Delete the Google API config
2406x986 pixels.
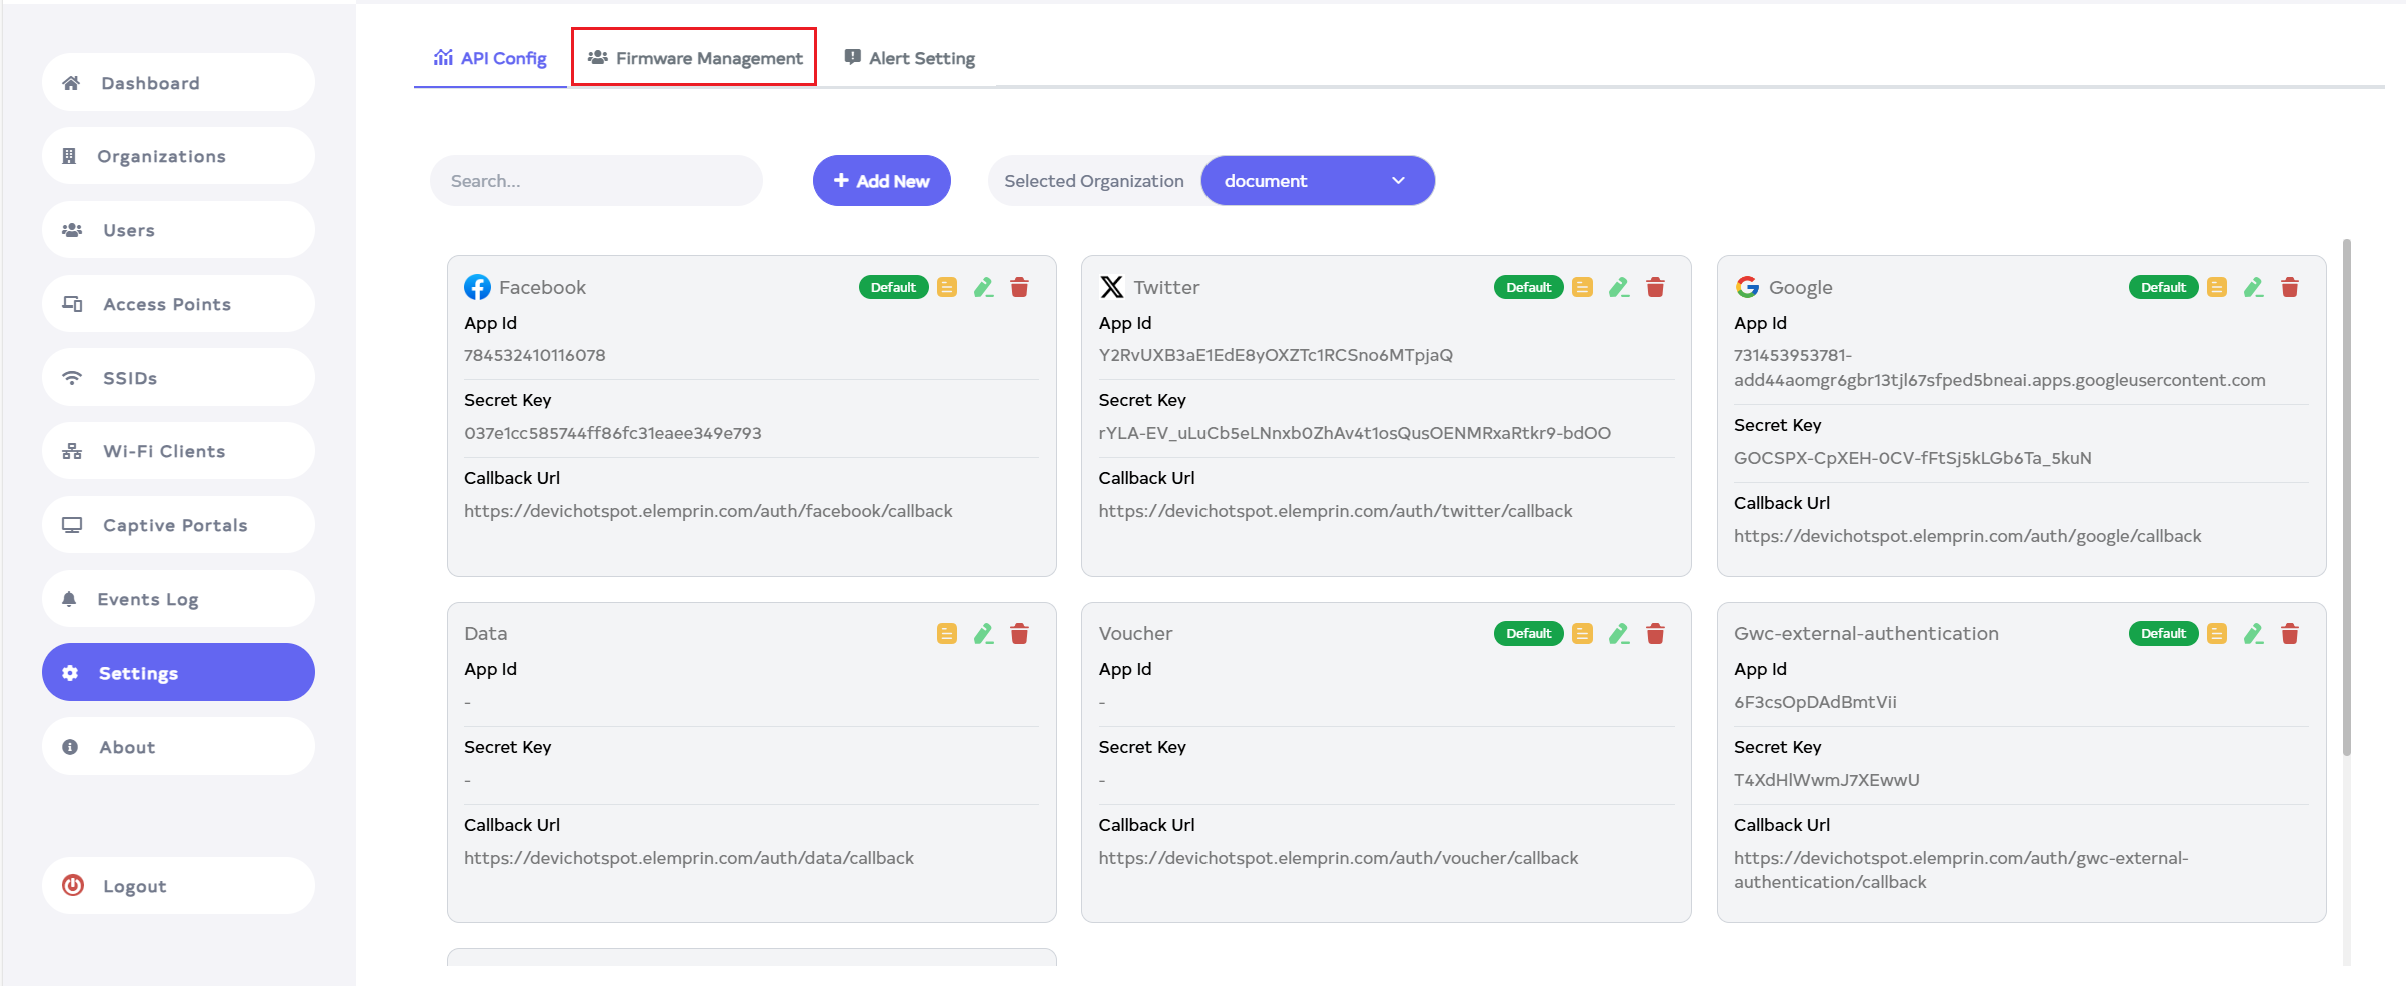(2289, 288)
